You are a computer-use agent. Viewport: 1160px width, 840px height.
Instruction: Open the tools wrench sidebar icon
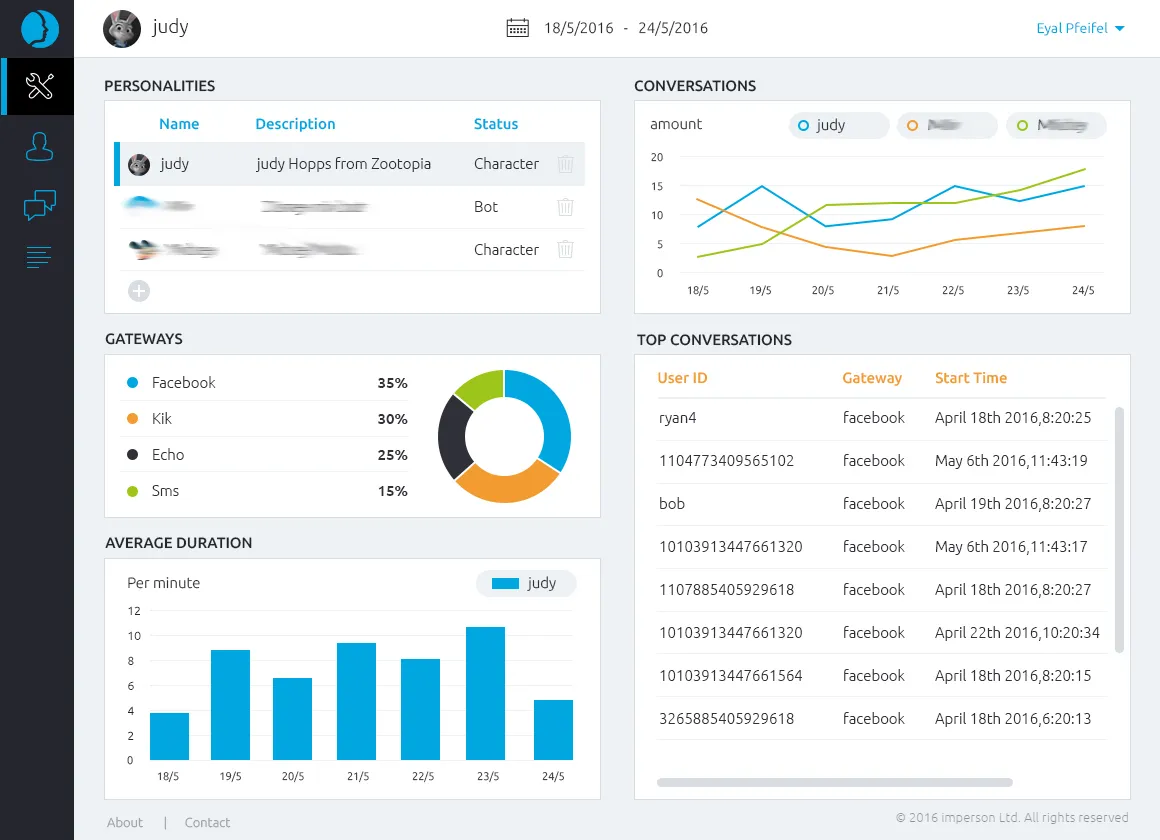(40, 86)
